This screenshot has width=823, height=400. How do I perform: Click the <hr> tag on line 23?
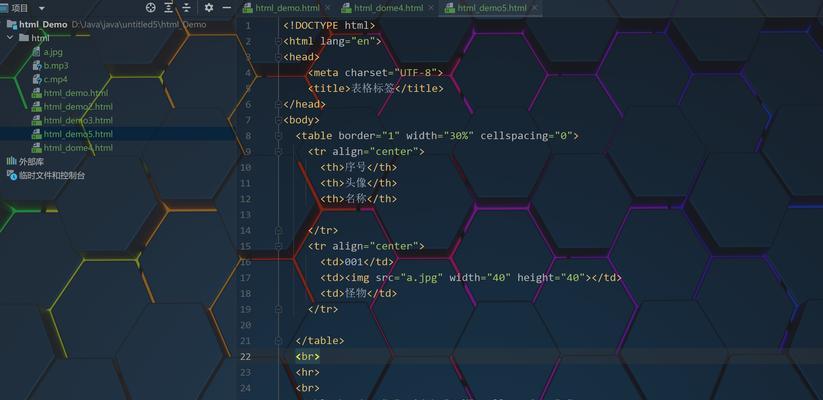pos(308,372)
